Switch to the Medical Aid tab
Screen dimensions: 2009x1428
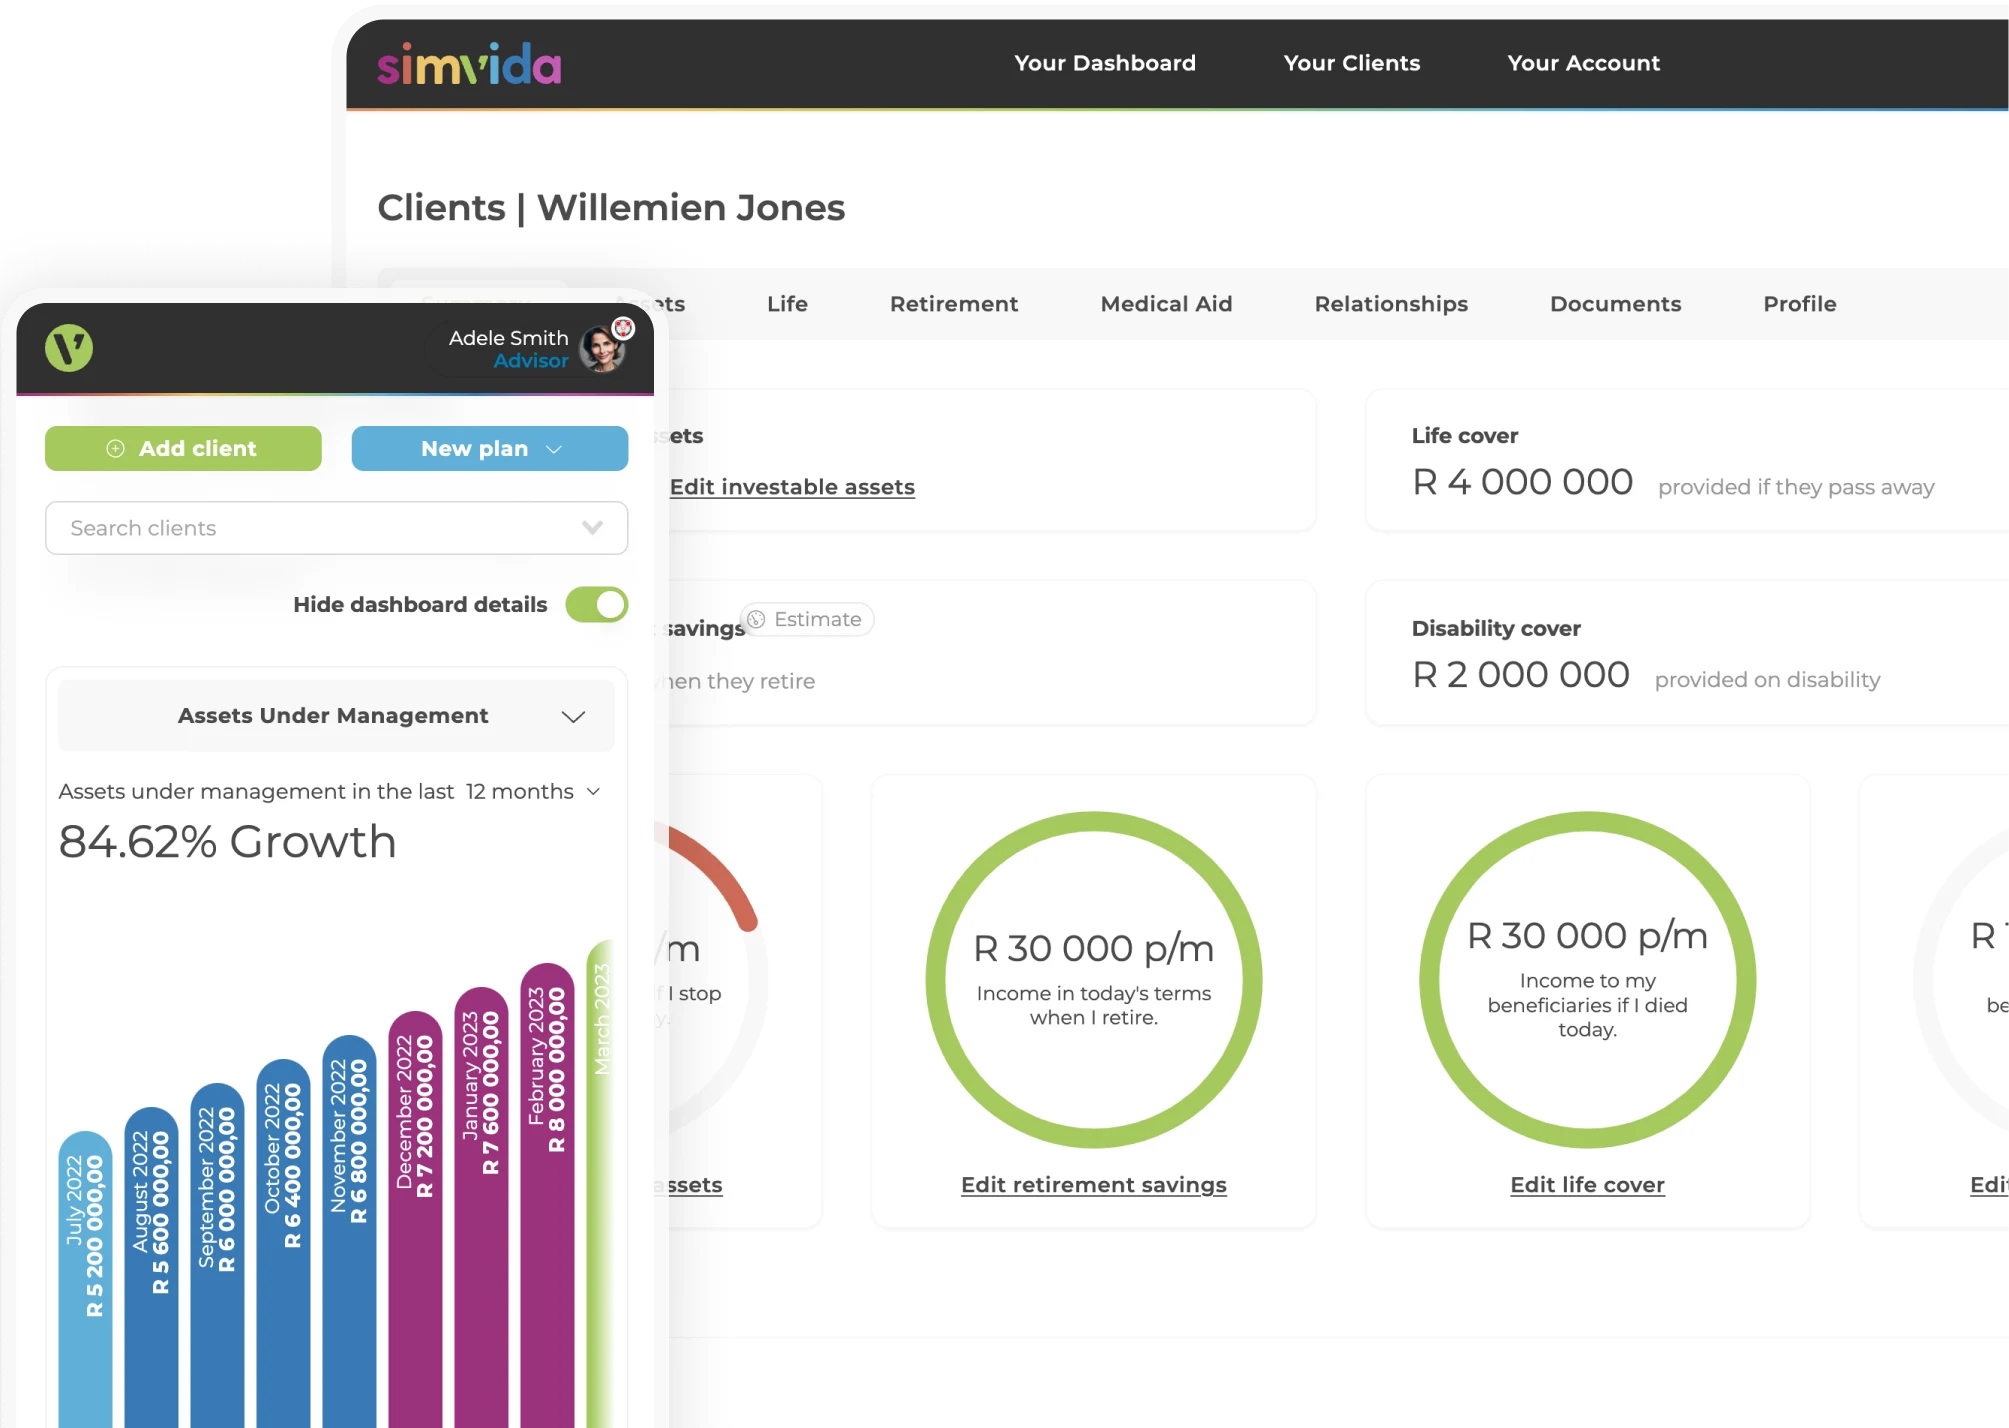(x=1167, y=304)
